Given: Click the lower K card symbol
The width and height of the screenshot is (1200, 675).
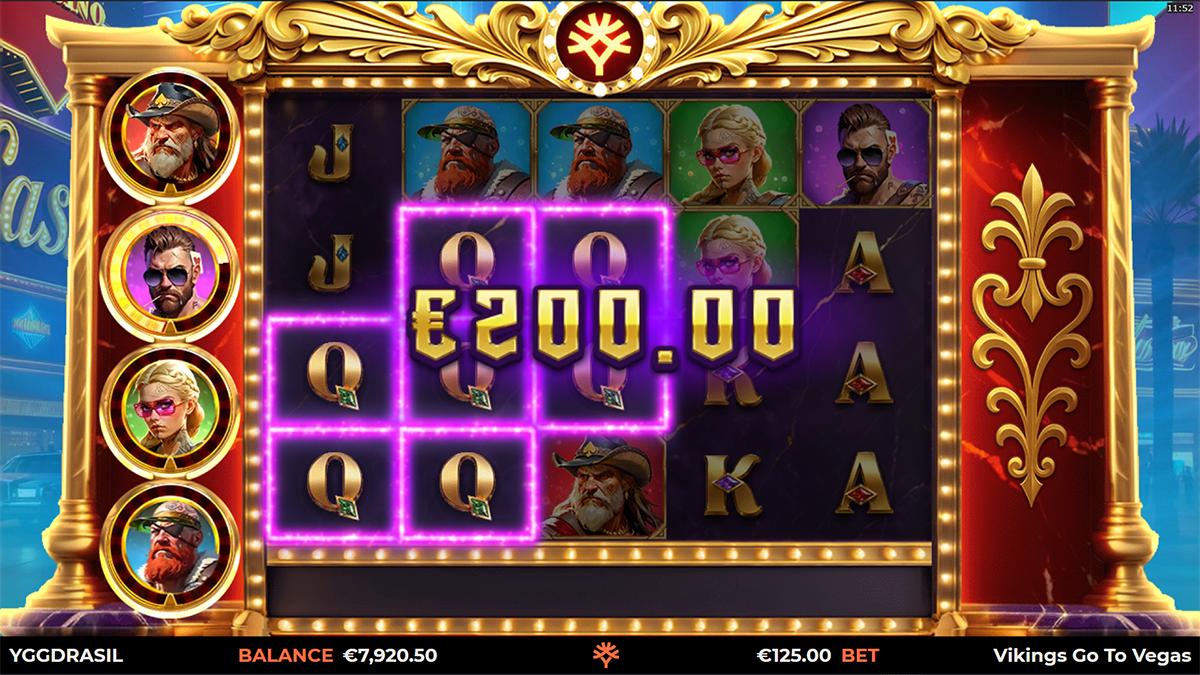Looking at the screenshot, I should 733,485.
